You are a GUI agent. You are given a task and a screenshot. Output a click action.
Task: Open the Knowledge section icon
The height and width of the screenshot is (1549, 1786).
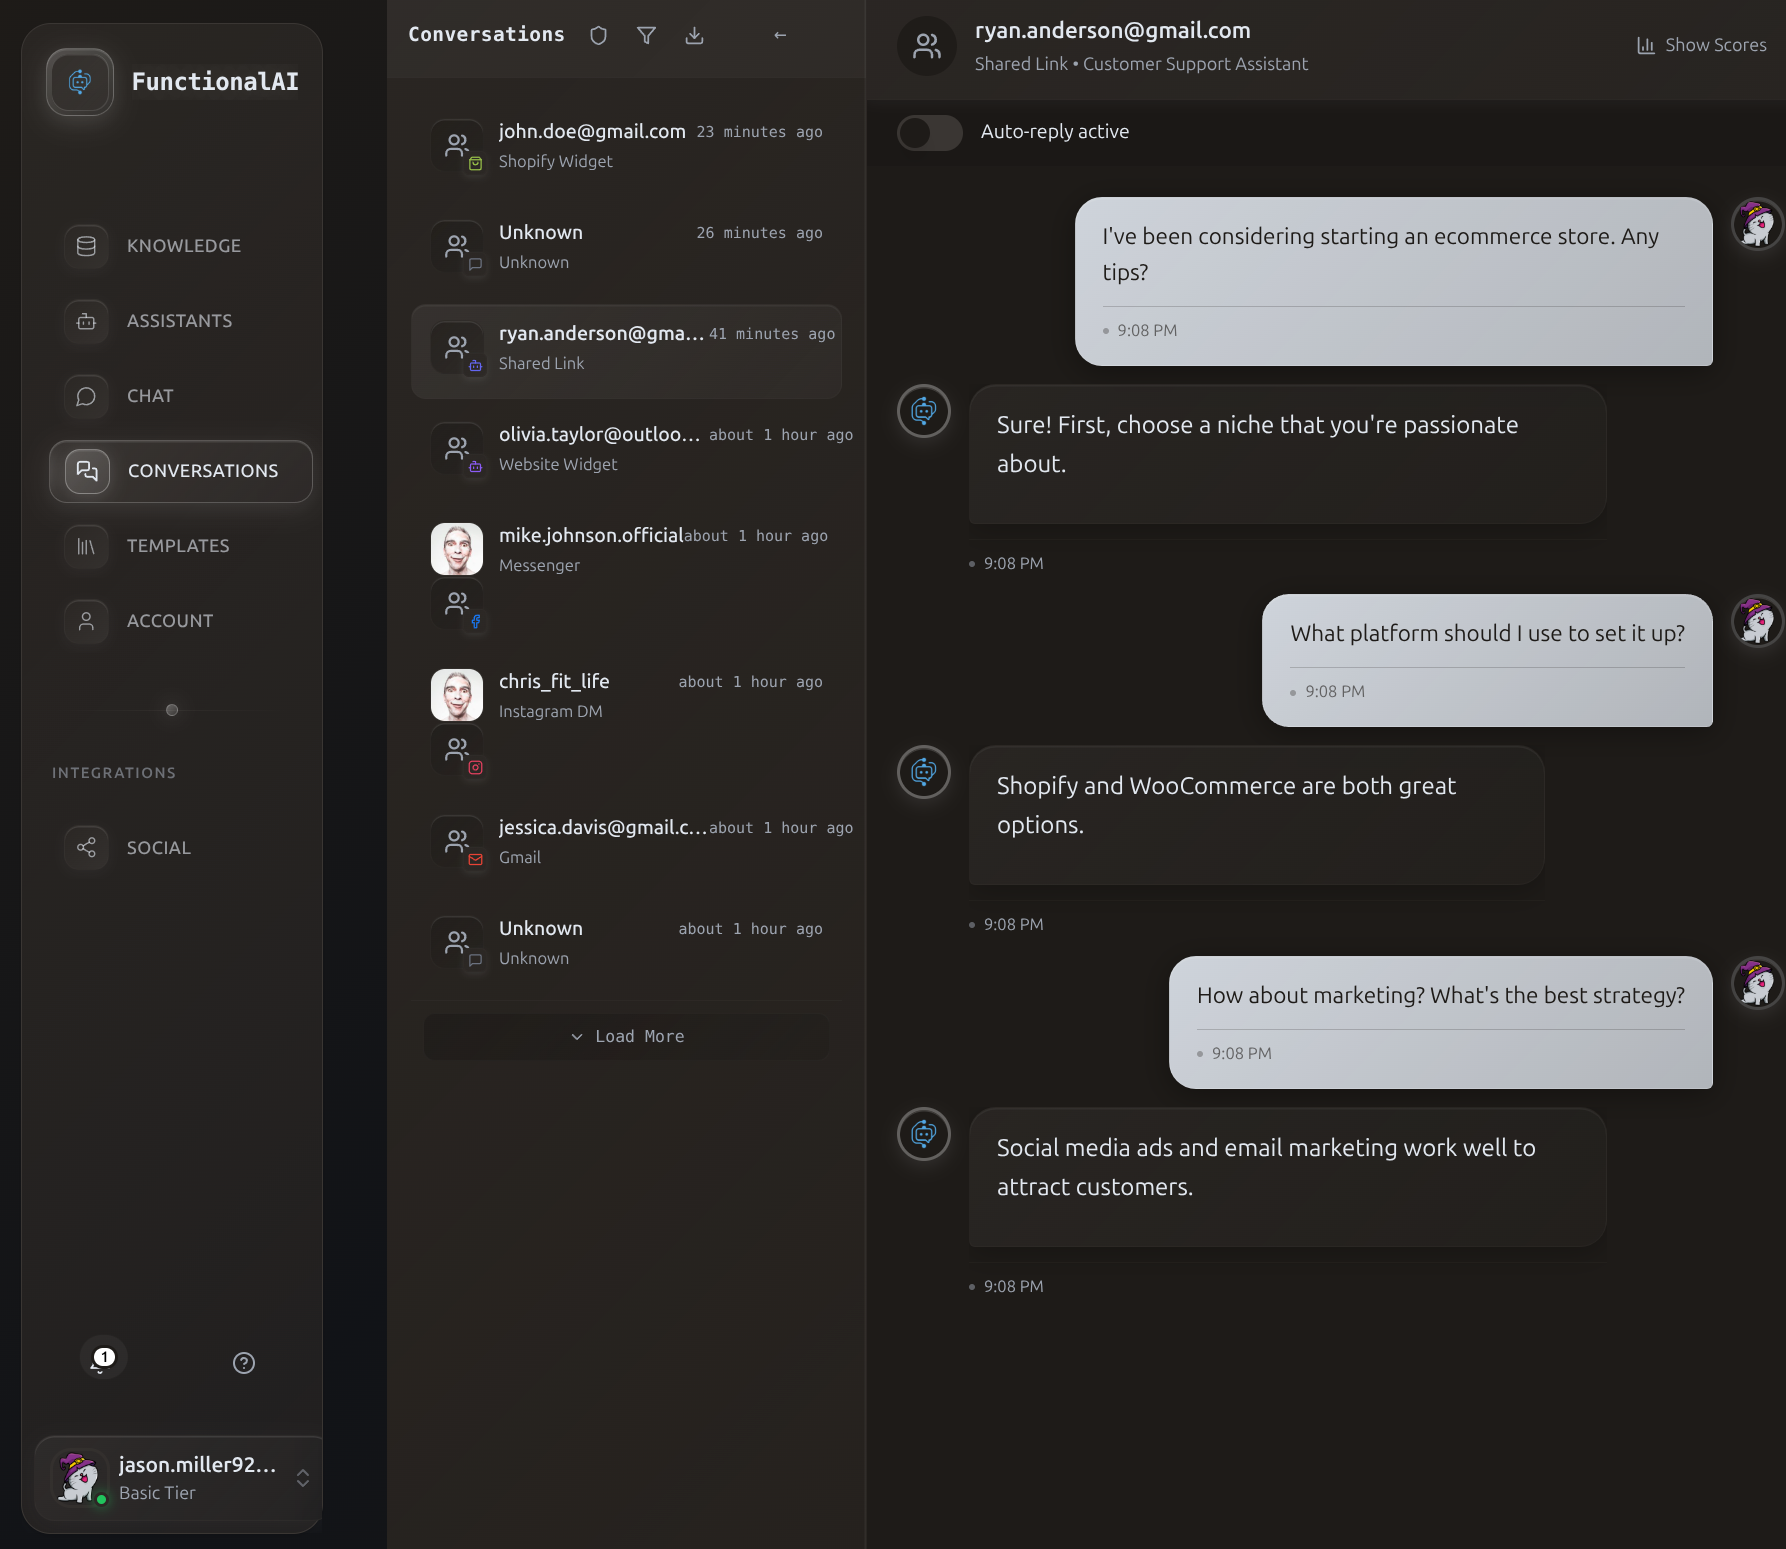[x=85, y=246]
